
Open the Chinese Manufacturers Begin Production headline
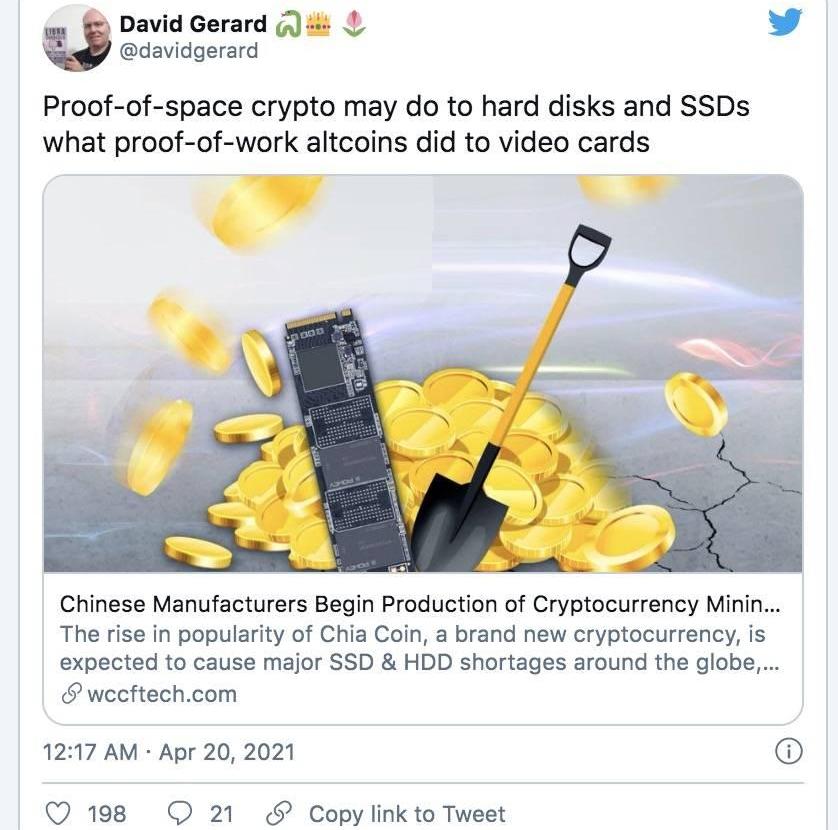click(x=420, y=604)
